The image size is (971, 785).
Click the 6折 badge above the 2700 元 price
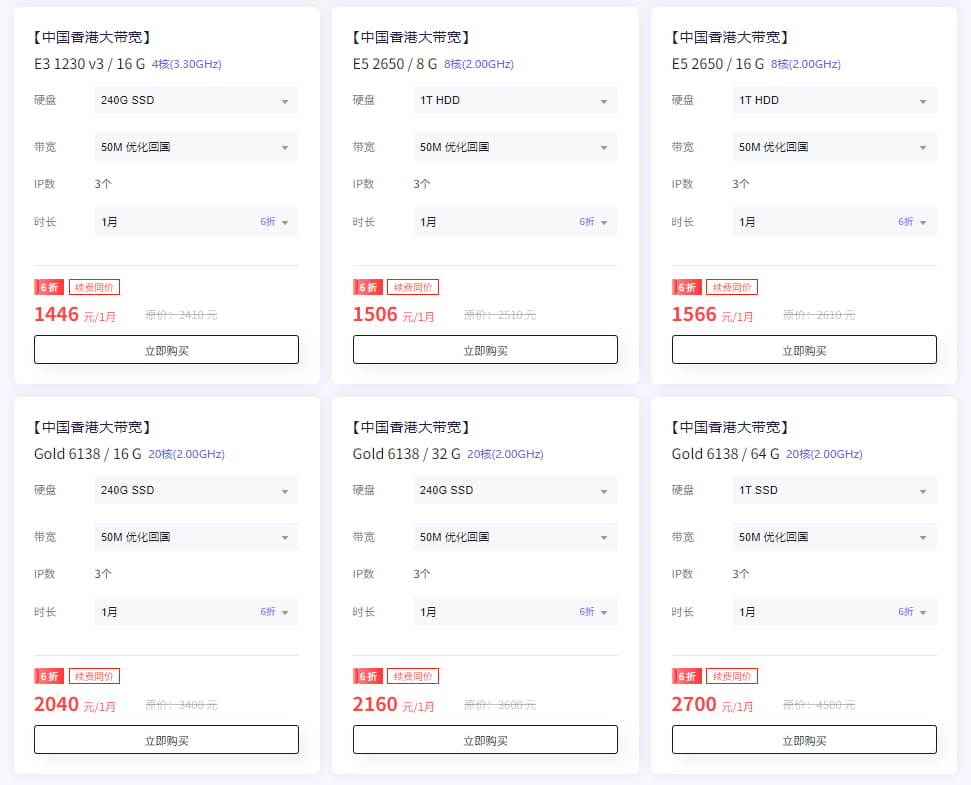click(687, 677)
